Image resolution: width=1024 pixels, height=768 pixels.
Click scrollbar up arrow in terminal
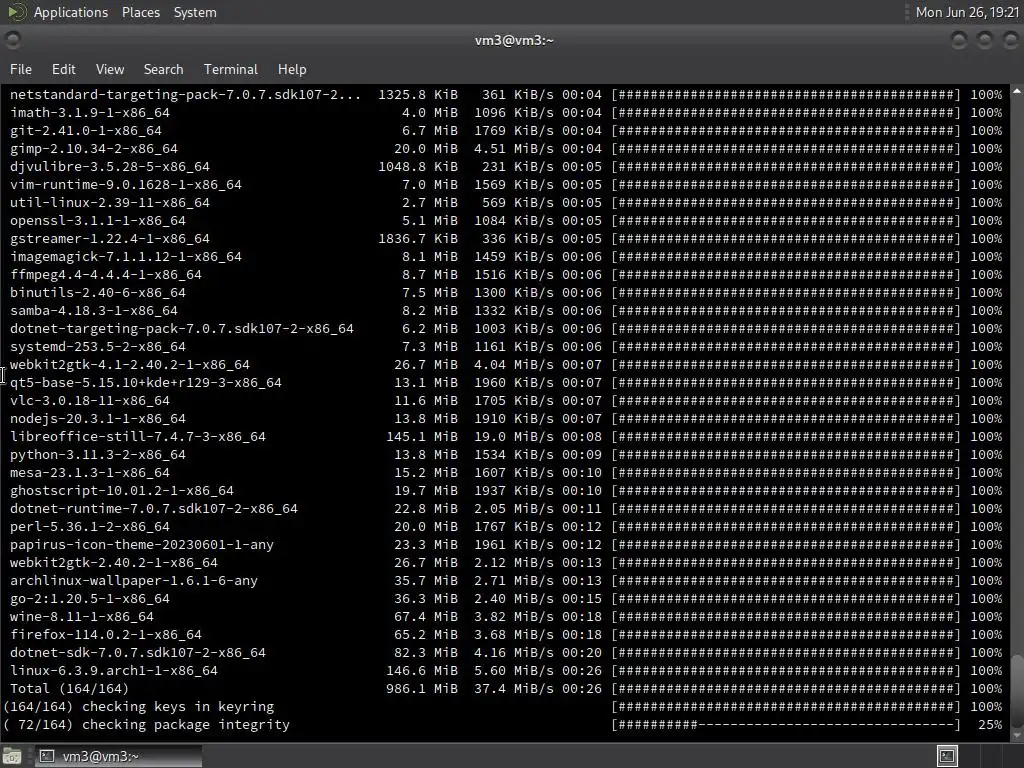pyautogui.click(x=1017, y=92)
